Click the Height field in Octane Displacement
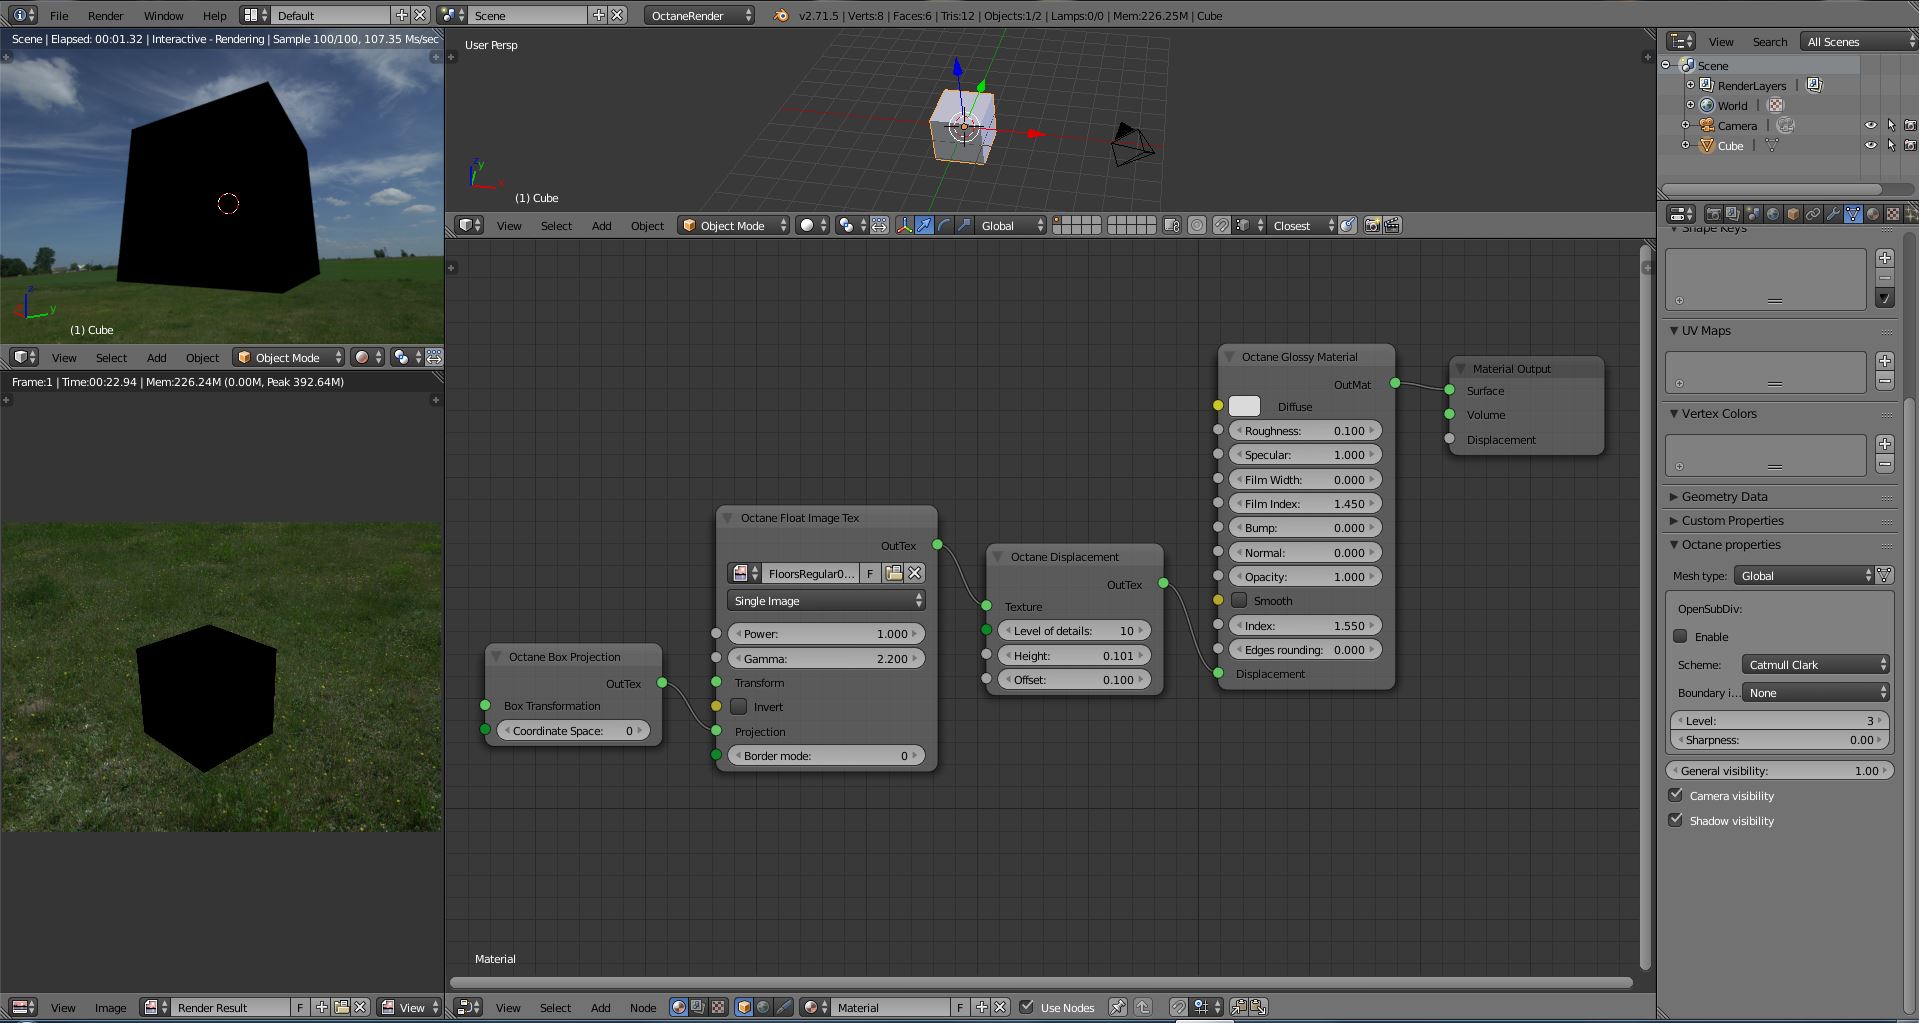Screen dimensions: 1919x1023 click(x=1074, y=655)
